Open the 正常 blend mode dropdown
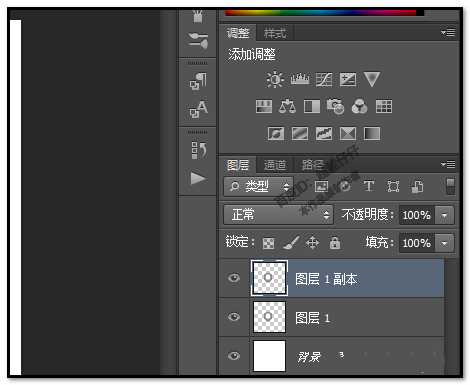470x385 pixels. click(x=278, y=215)
